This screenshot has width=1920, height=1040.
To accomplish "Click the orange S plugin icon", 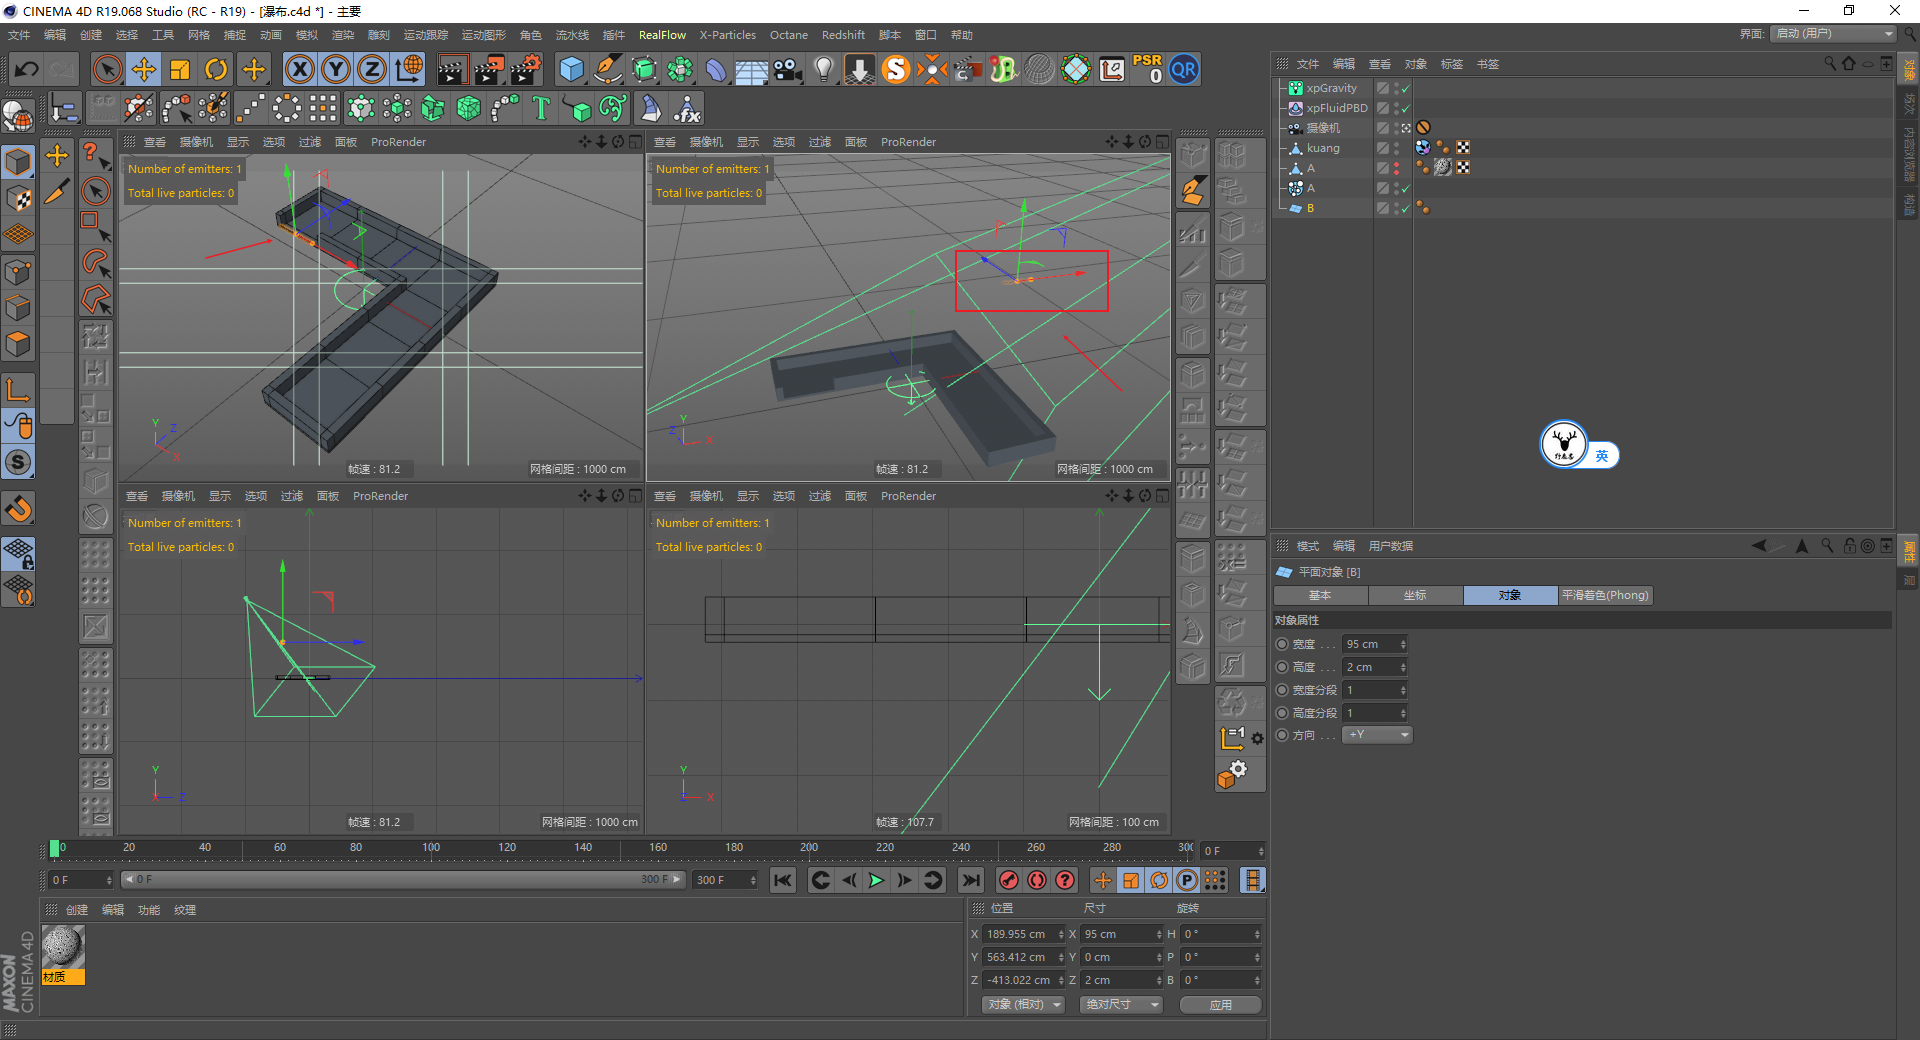I will (x=896, y=69).
